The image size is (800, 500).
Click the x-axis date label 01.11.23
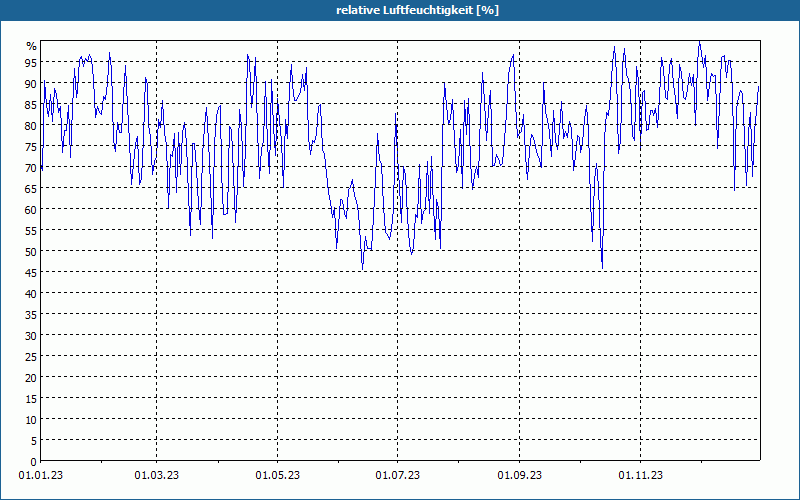click(640, 476)
